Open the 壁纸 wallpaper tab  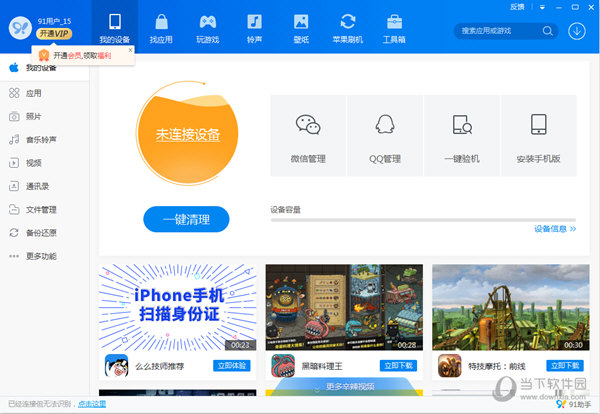tap(301, 28)
